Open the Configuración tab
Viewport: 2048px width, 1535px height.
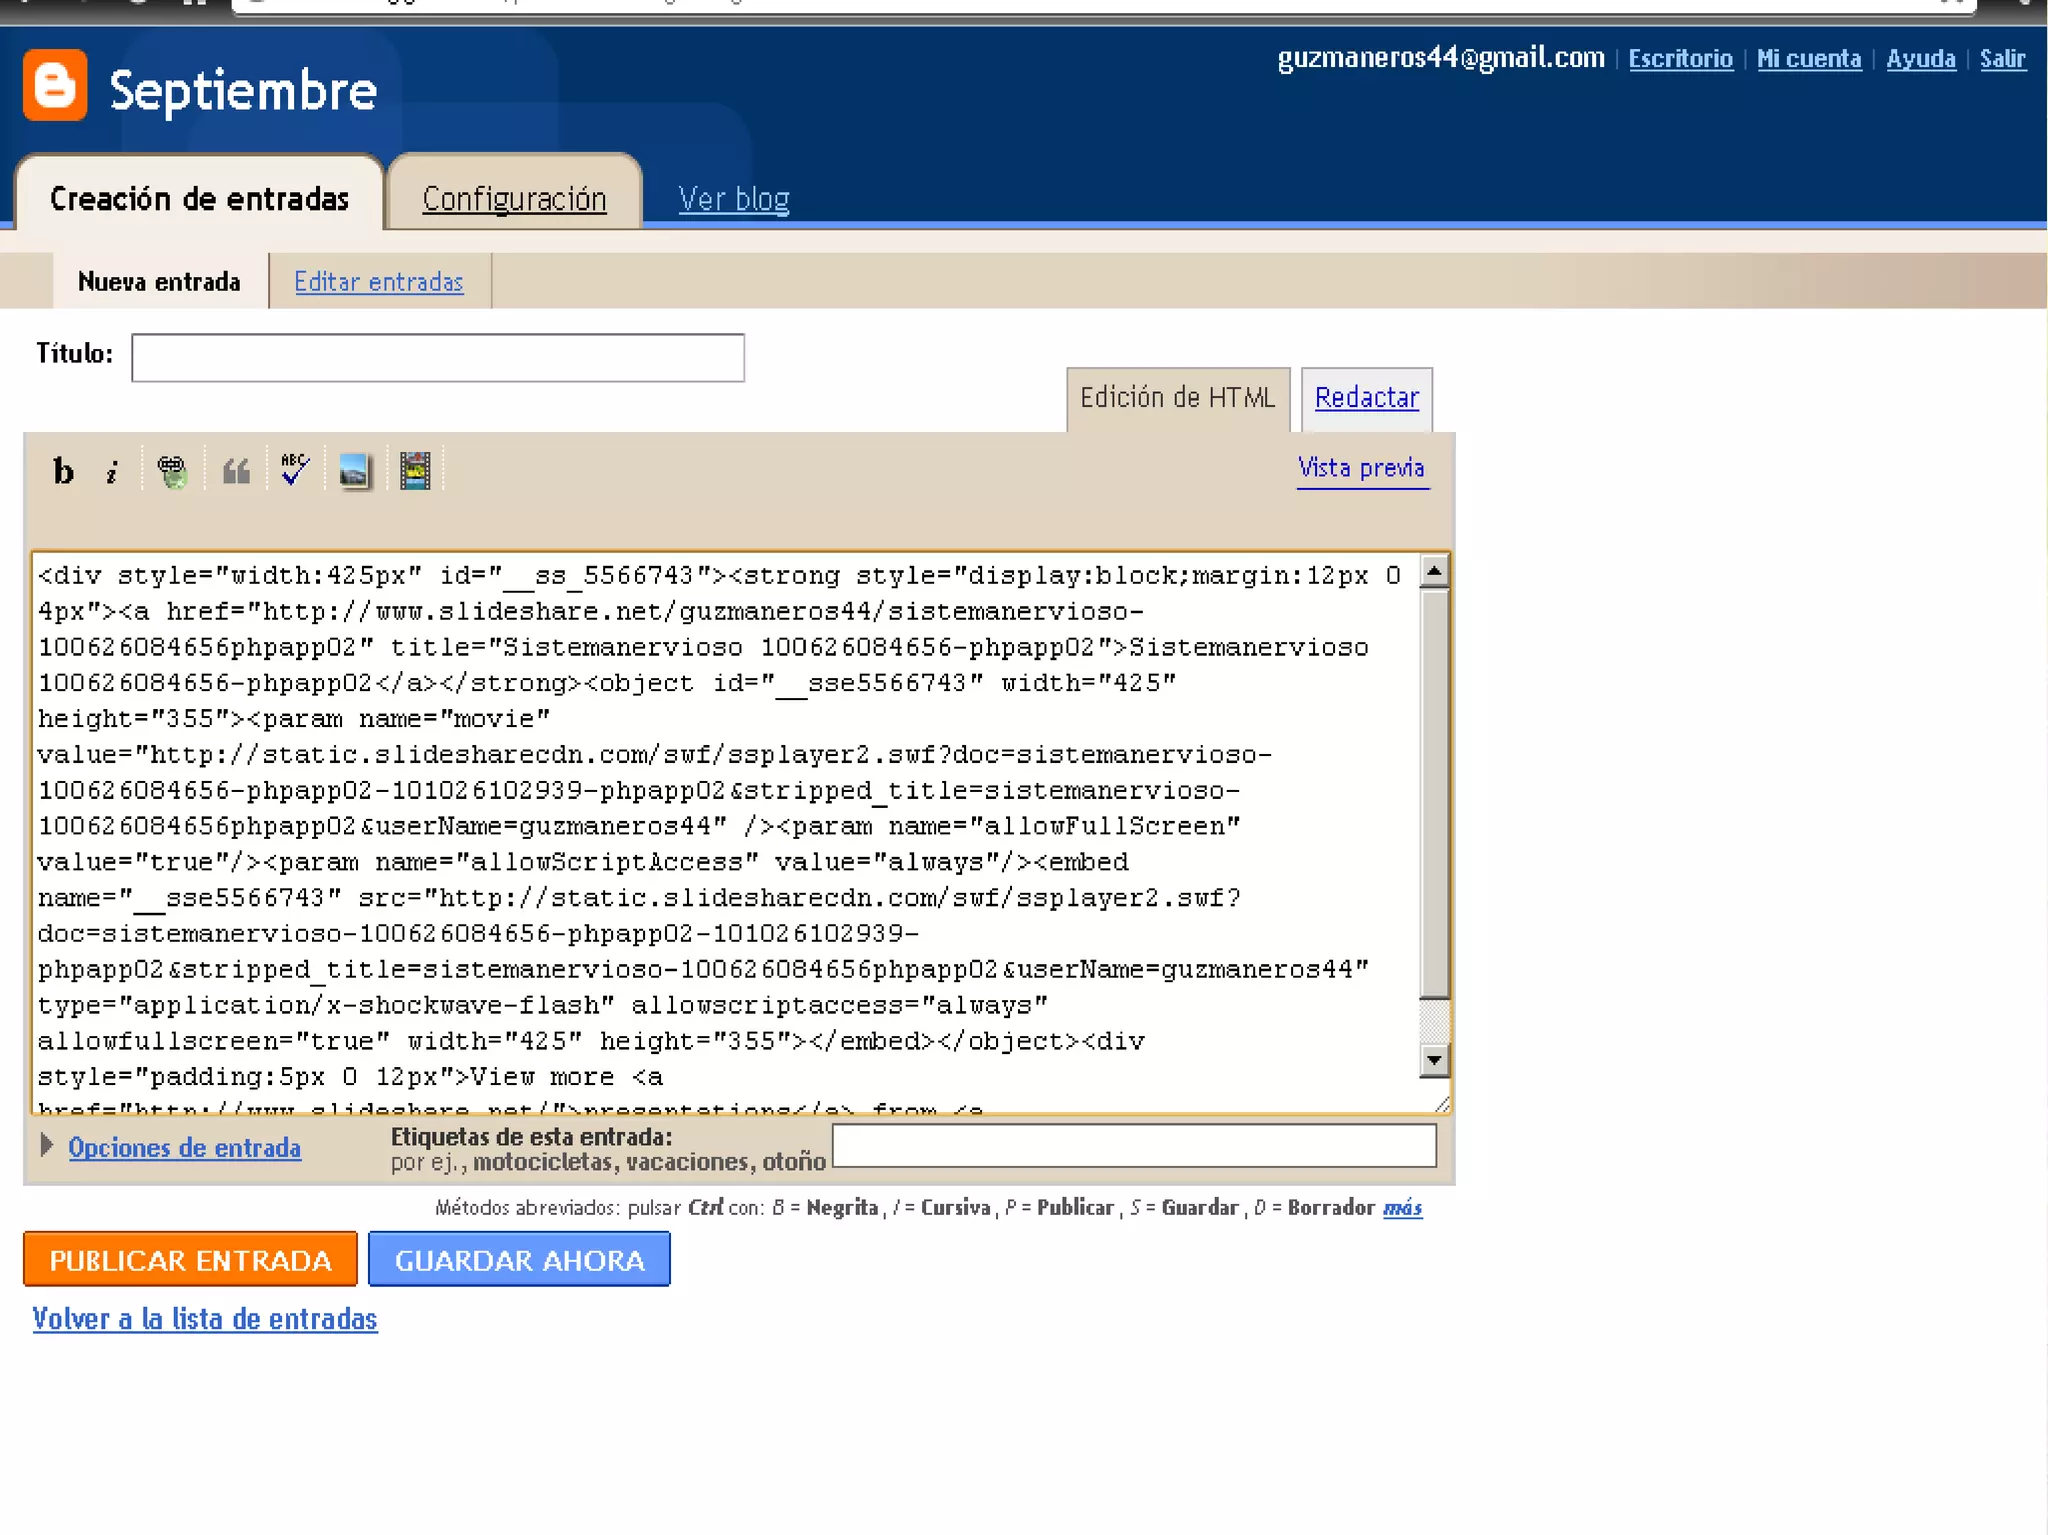(x=514, y=199)
